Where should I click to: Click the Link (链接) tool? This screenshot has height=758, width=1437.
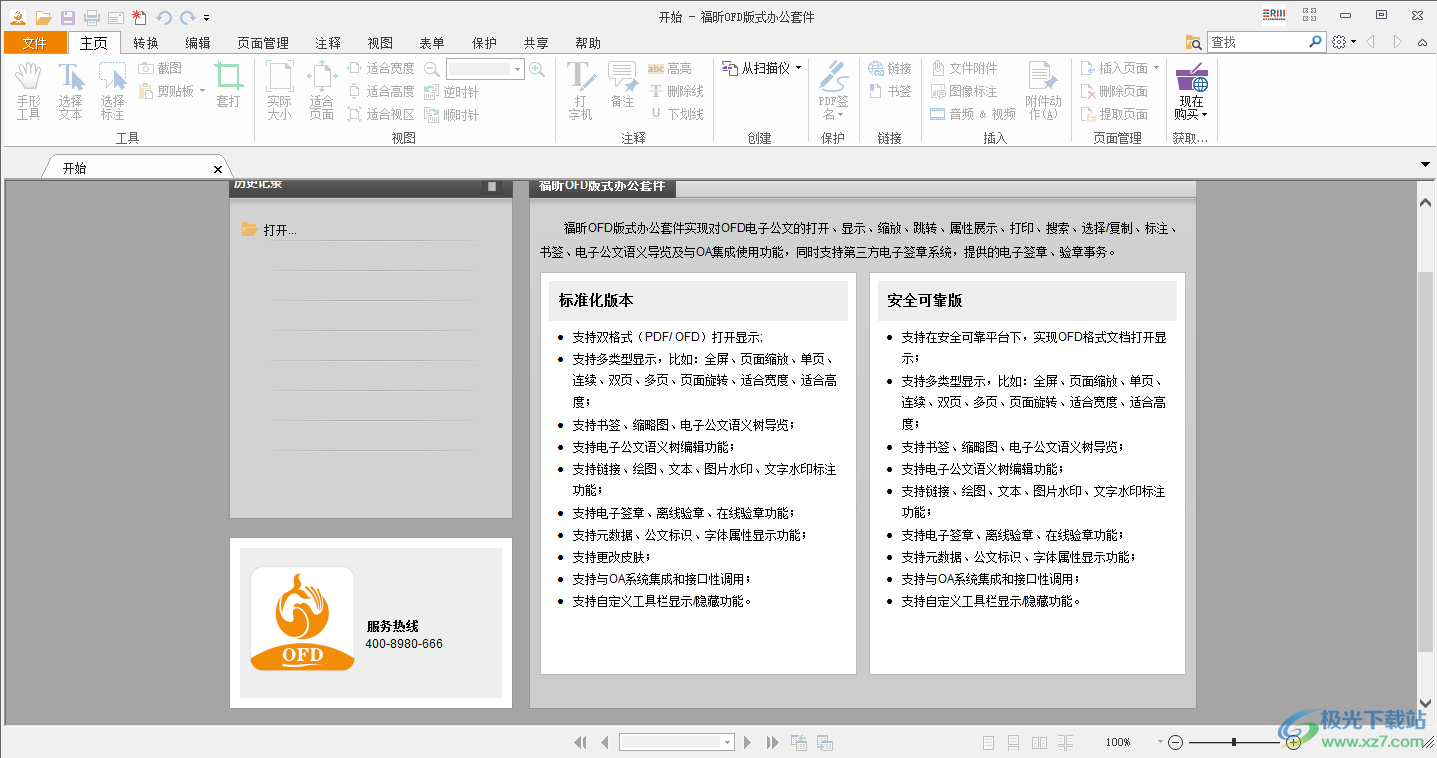(890, 68)
